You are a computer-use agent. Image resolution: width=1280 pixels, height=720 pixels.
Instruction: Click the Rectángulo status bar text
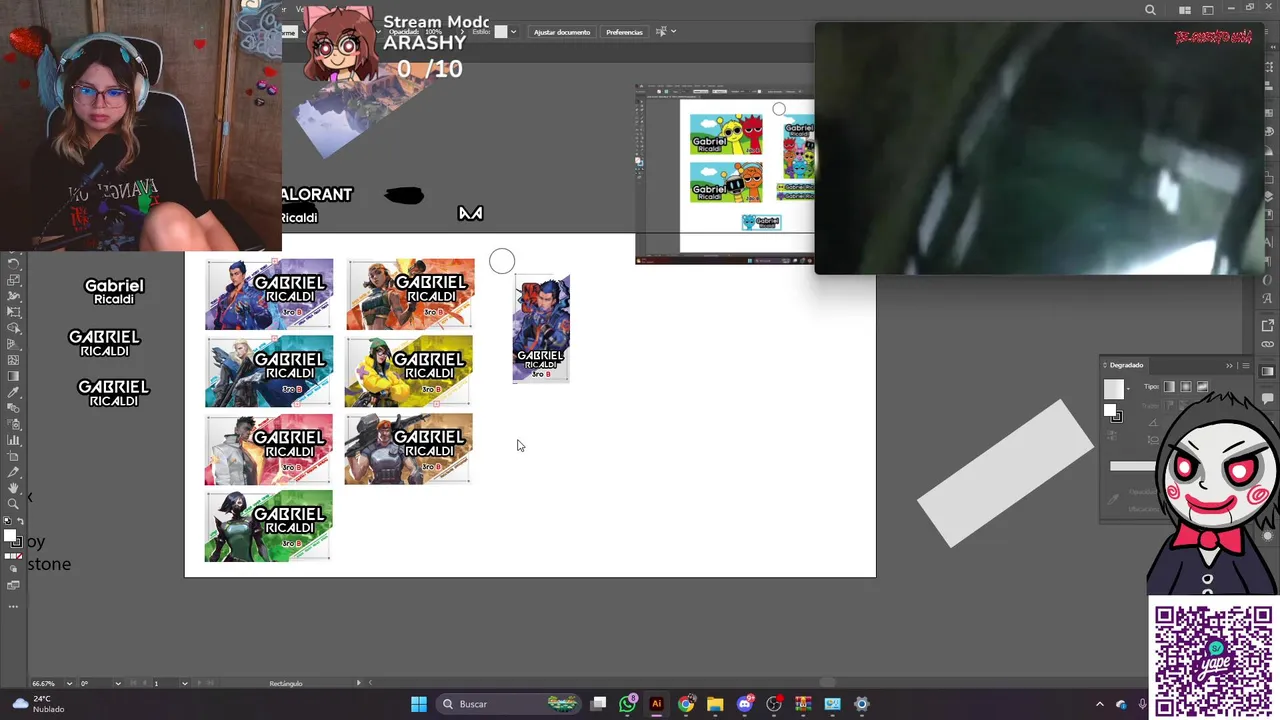286,683
